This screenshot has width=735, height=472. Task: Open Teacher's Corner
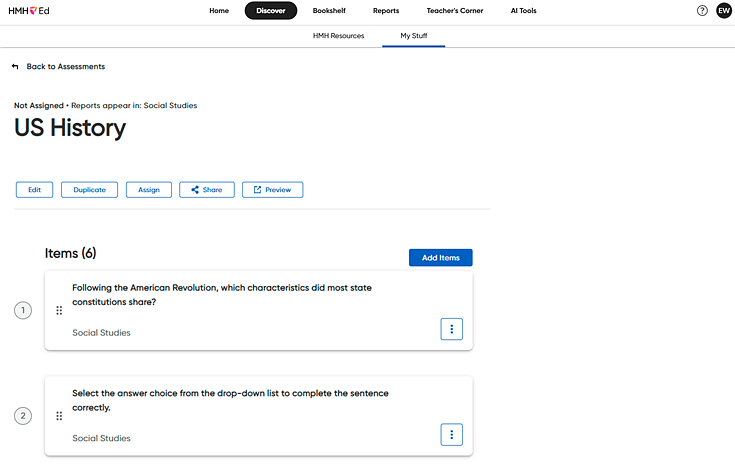[x=455, y=11]
